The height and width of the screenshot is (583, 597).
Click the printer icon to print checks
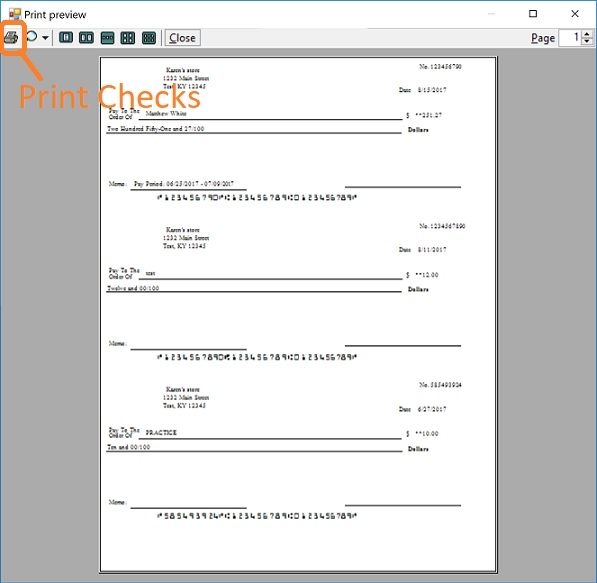point(11,37)
